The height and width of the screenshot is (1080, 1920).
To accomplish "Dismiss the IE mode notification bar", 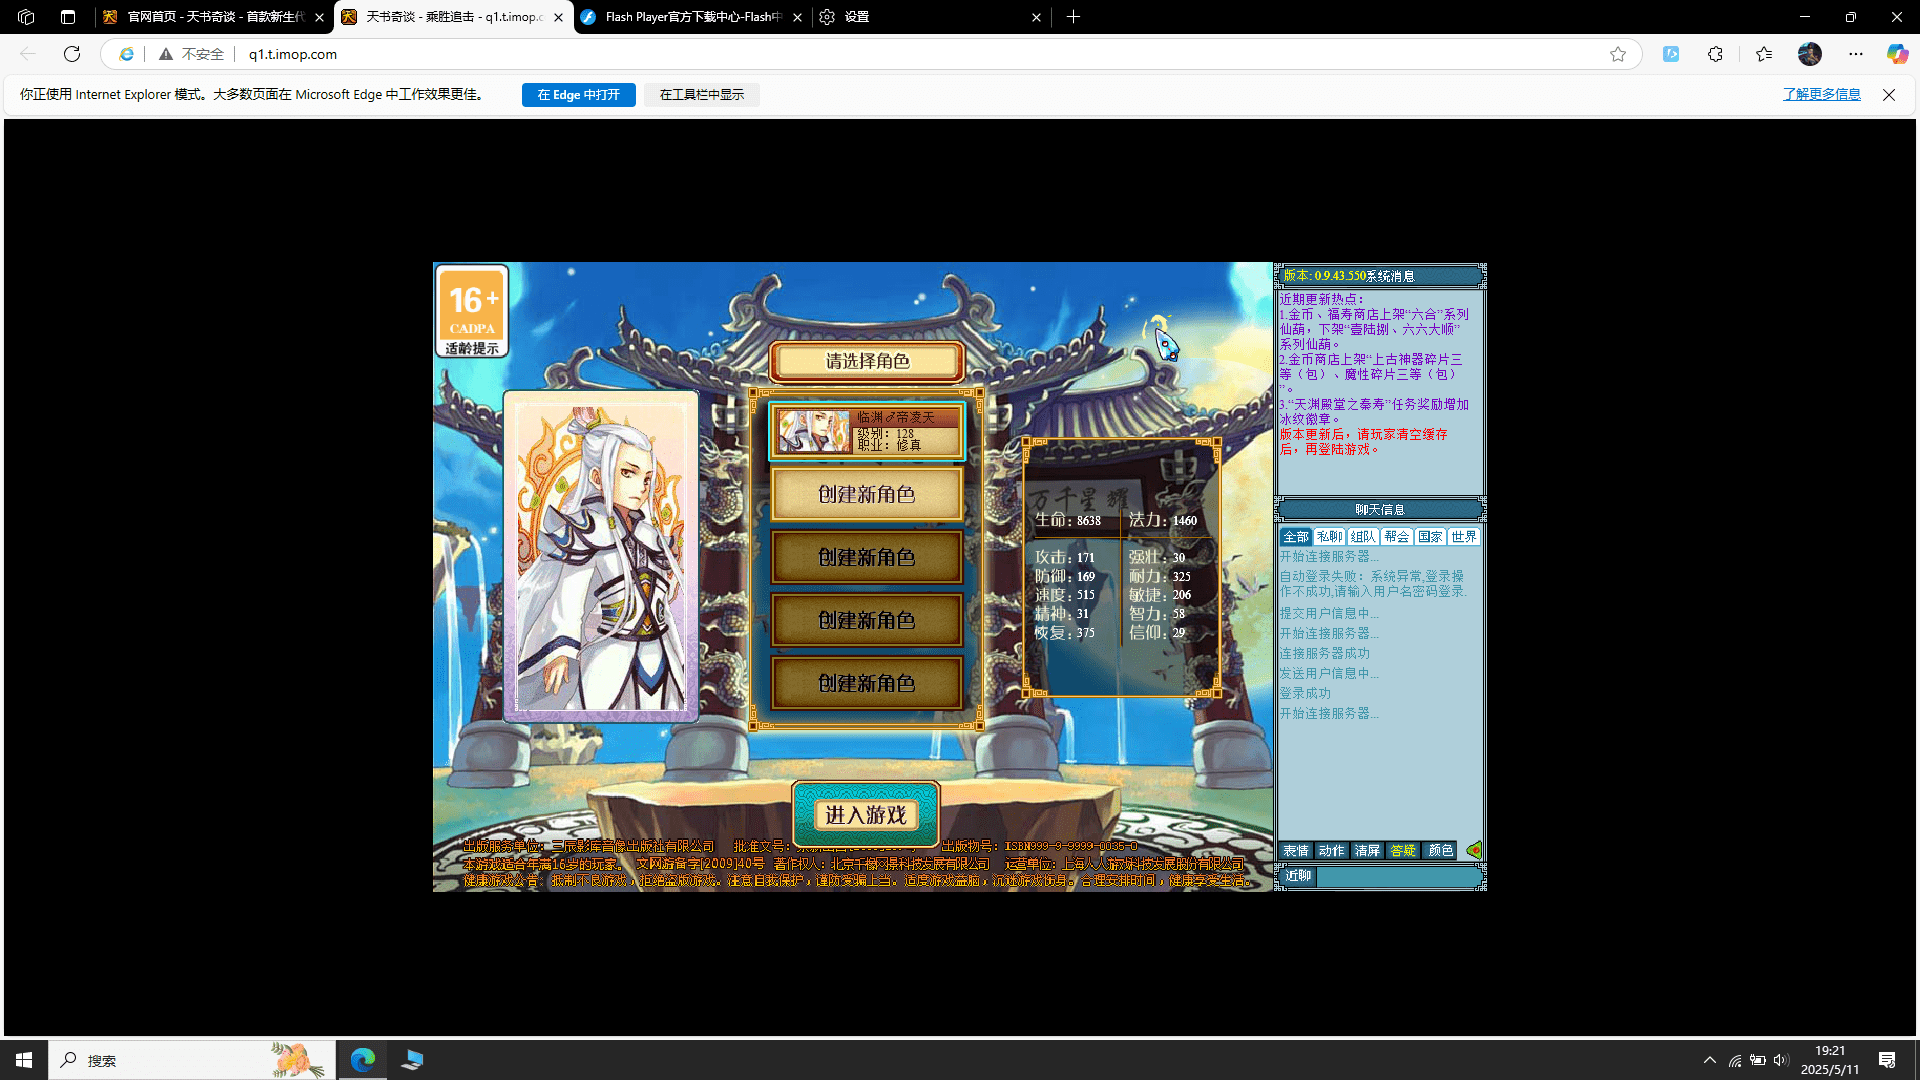I will 1888,95.
